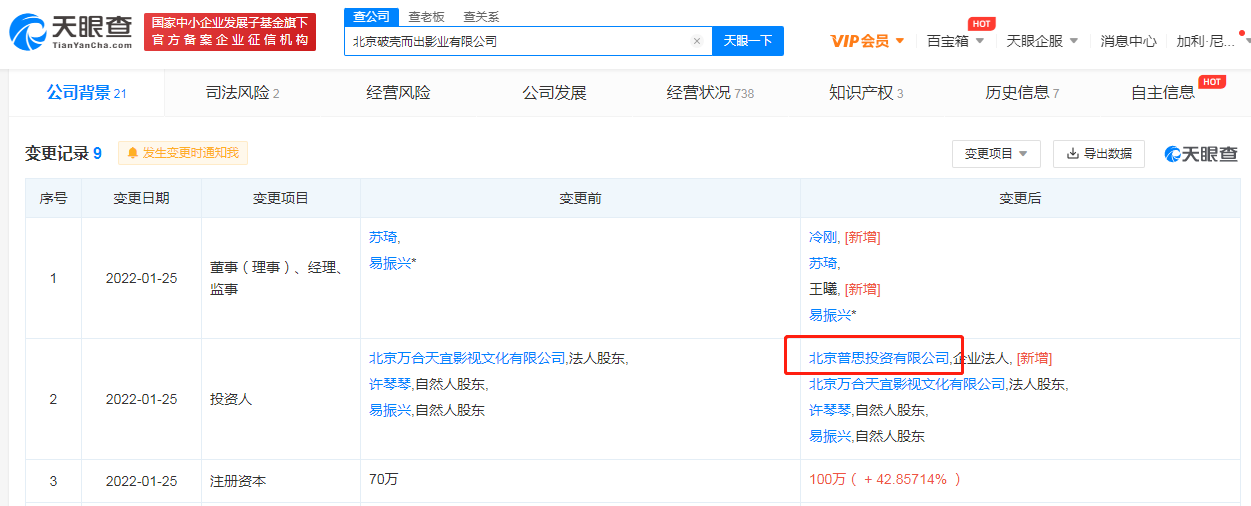Open 北京万合天宜影视文化有限公司 link in 变更后
This screenshot has width=1251, height=506.
[907, 384]
